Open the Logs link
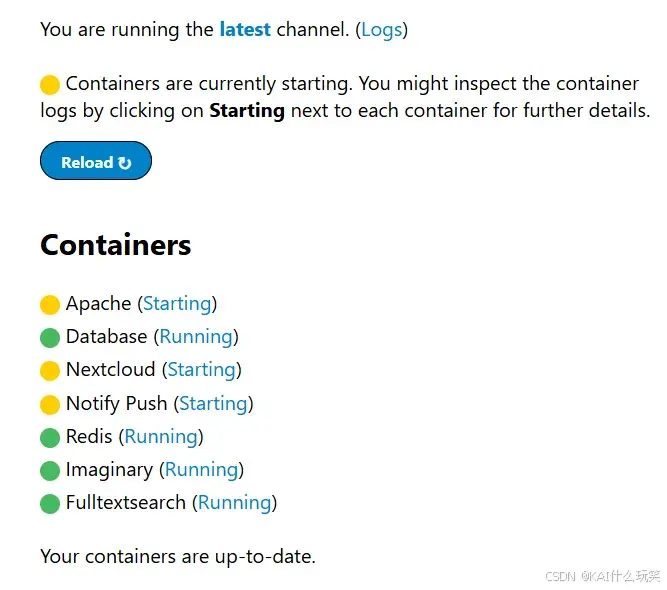667x590 pixels. pos(382,30)
